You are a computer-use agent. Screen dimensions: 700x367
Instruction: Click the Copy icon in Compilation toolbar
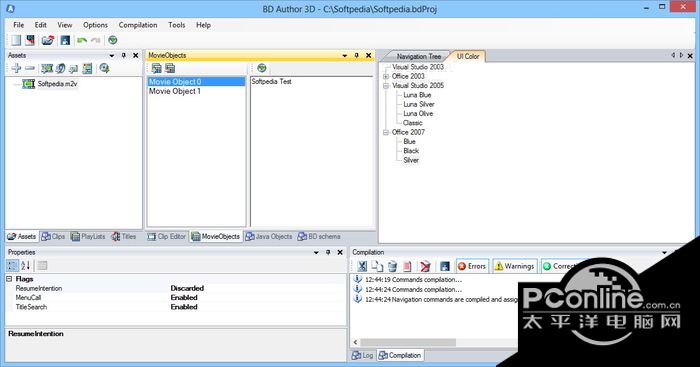click(x=377, y=266)
